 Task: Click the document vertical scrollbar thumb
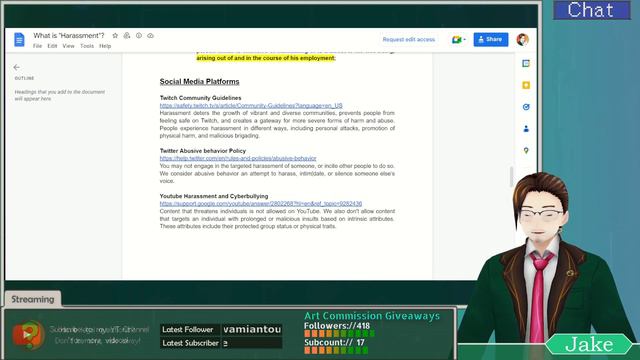tap(511, 177)
